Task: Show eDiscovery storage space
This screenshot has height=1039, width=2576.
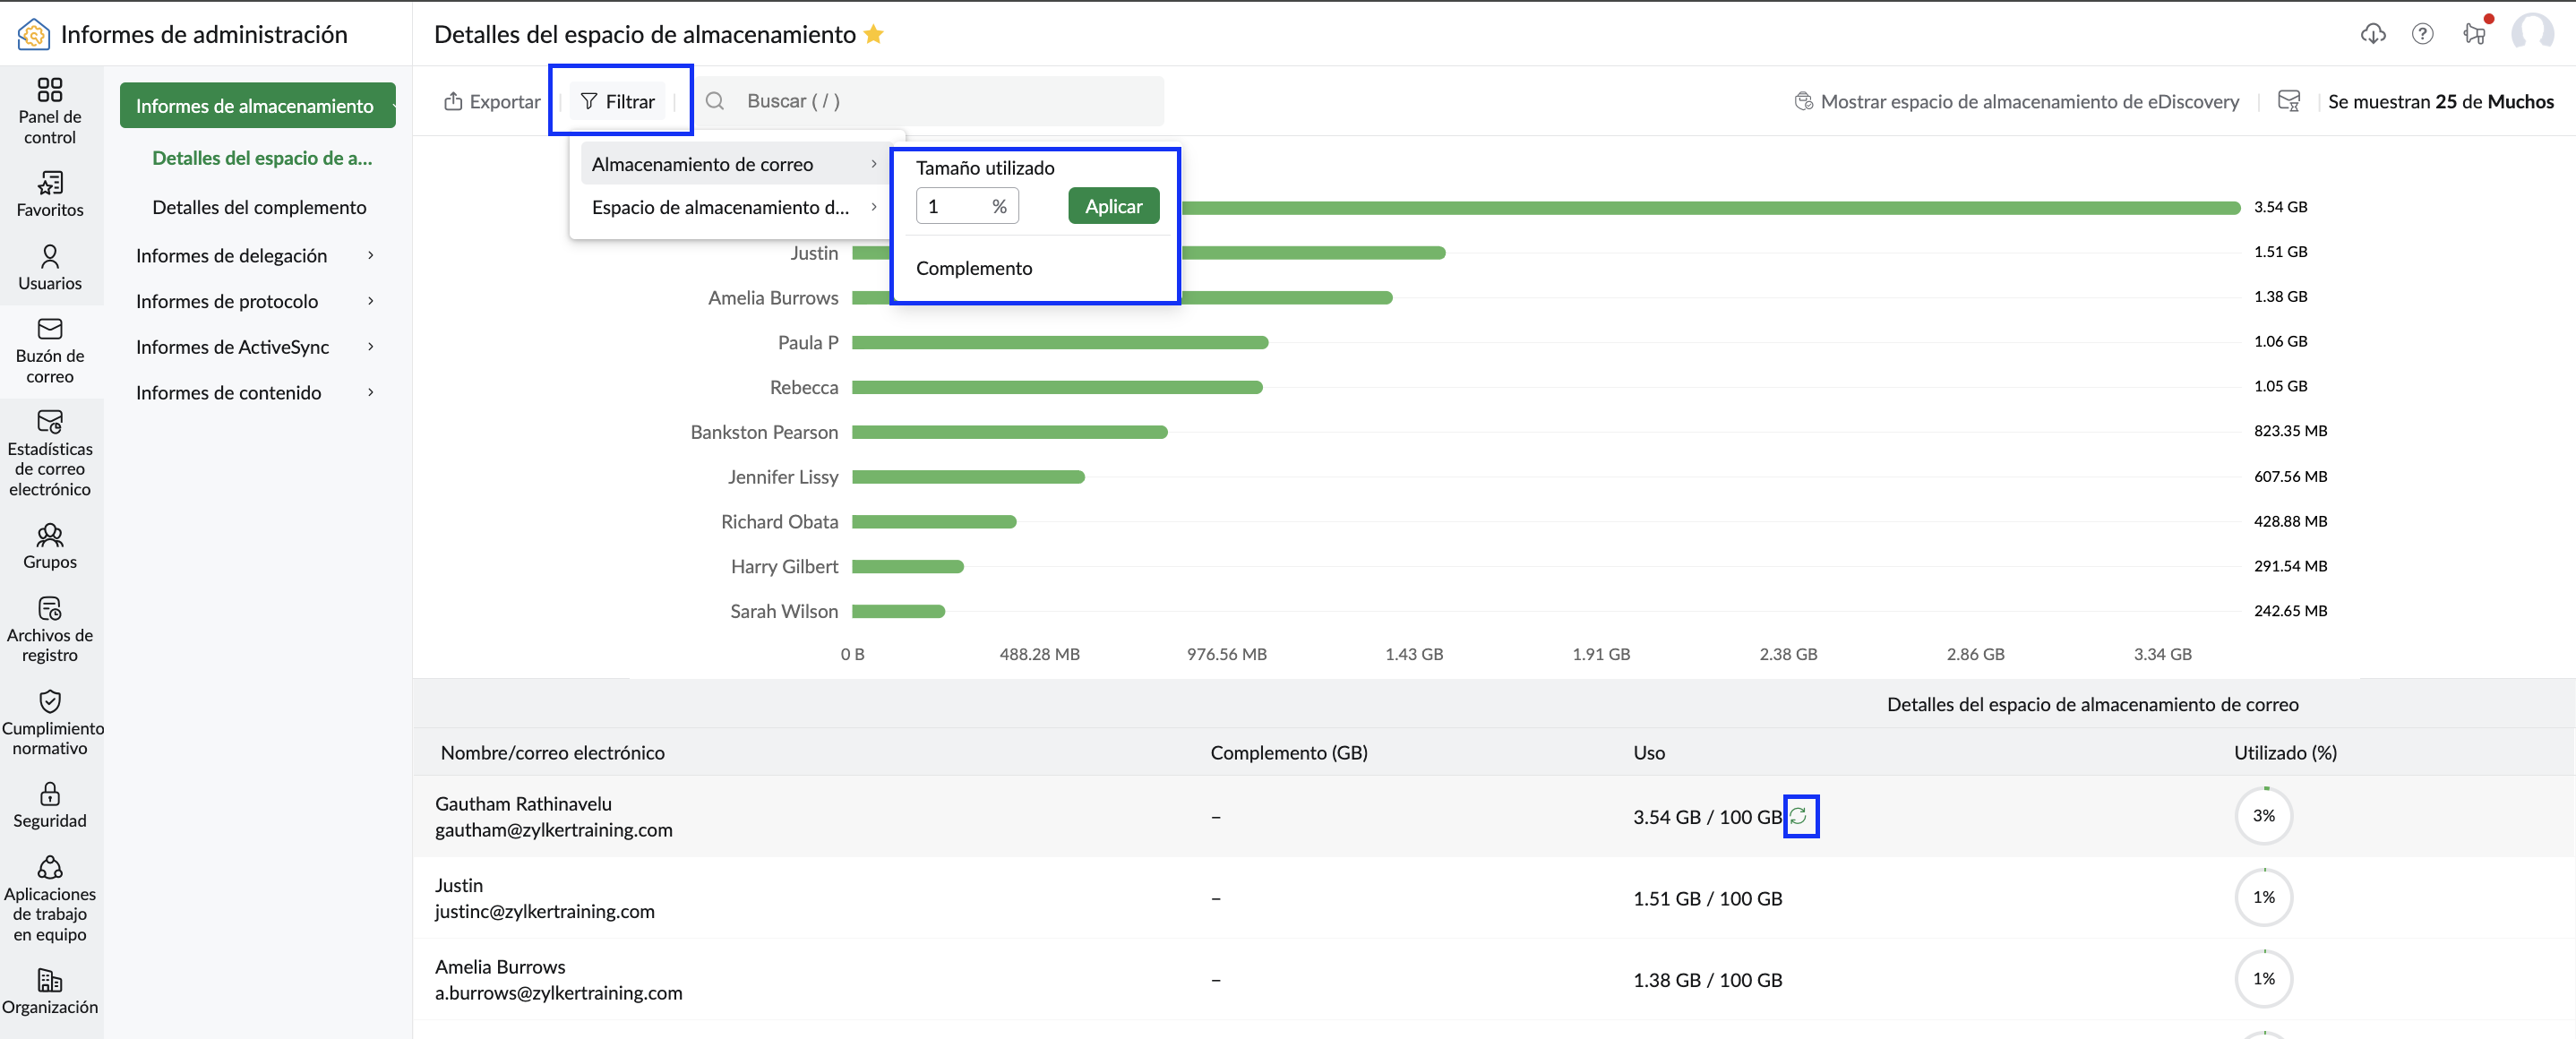Action: 2017,101
